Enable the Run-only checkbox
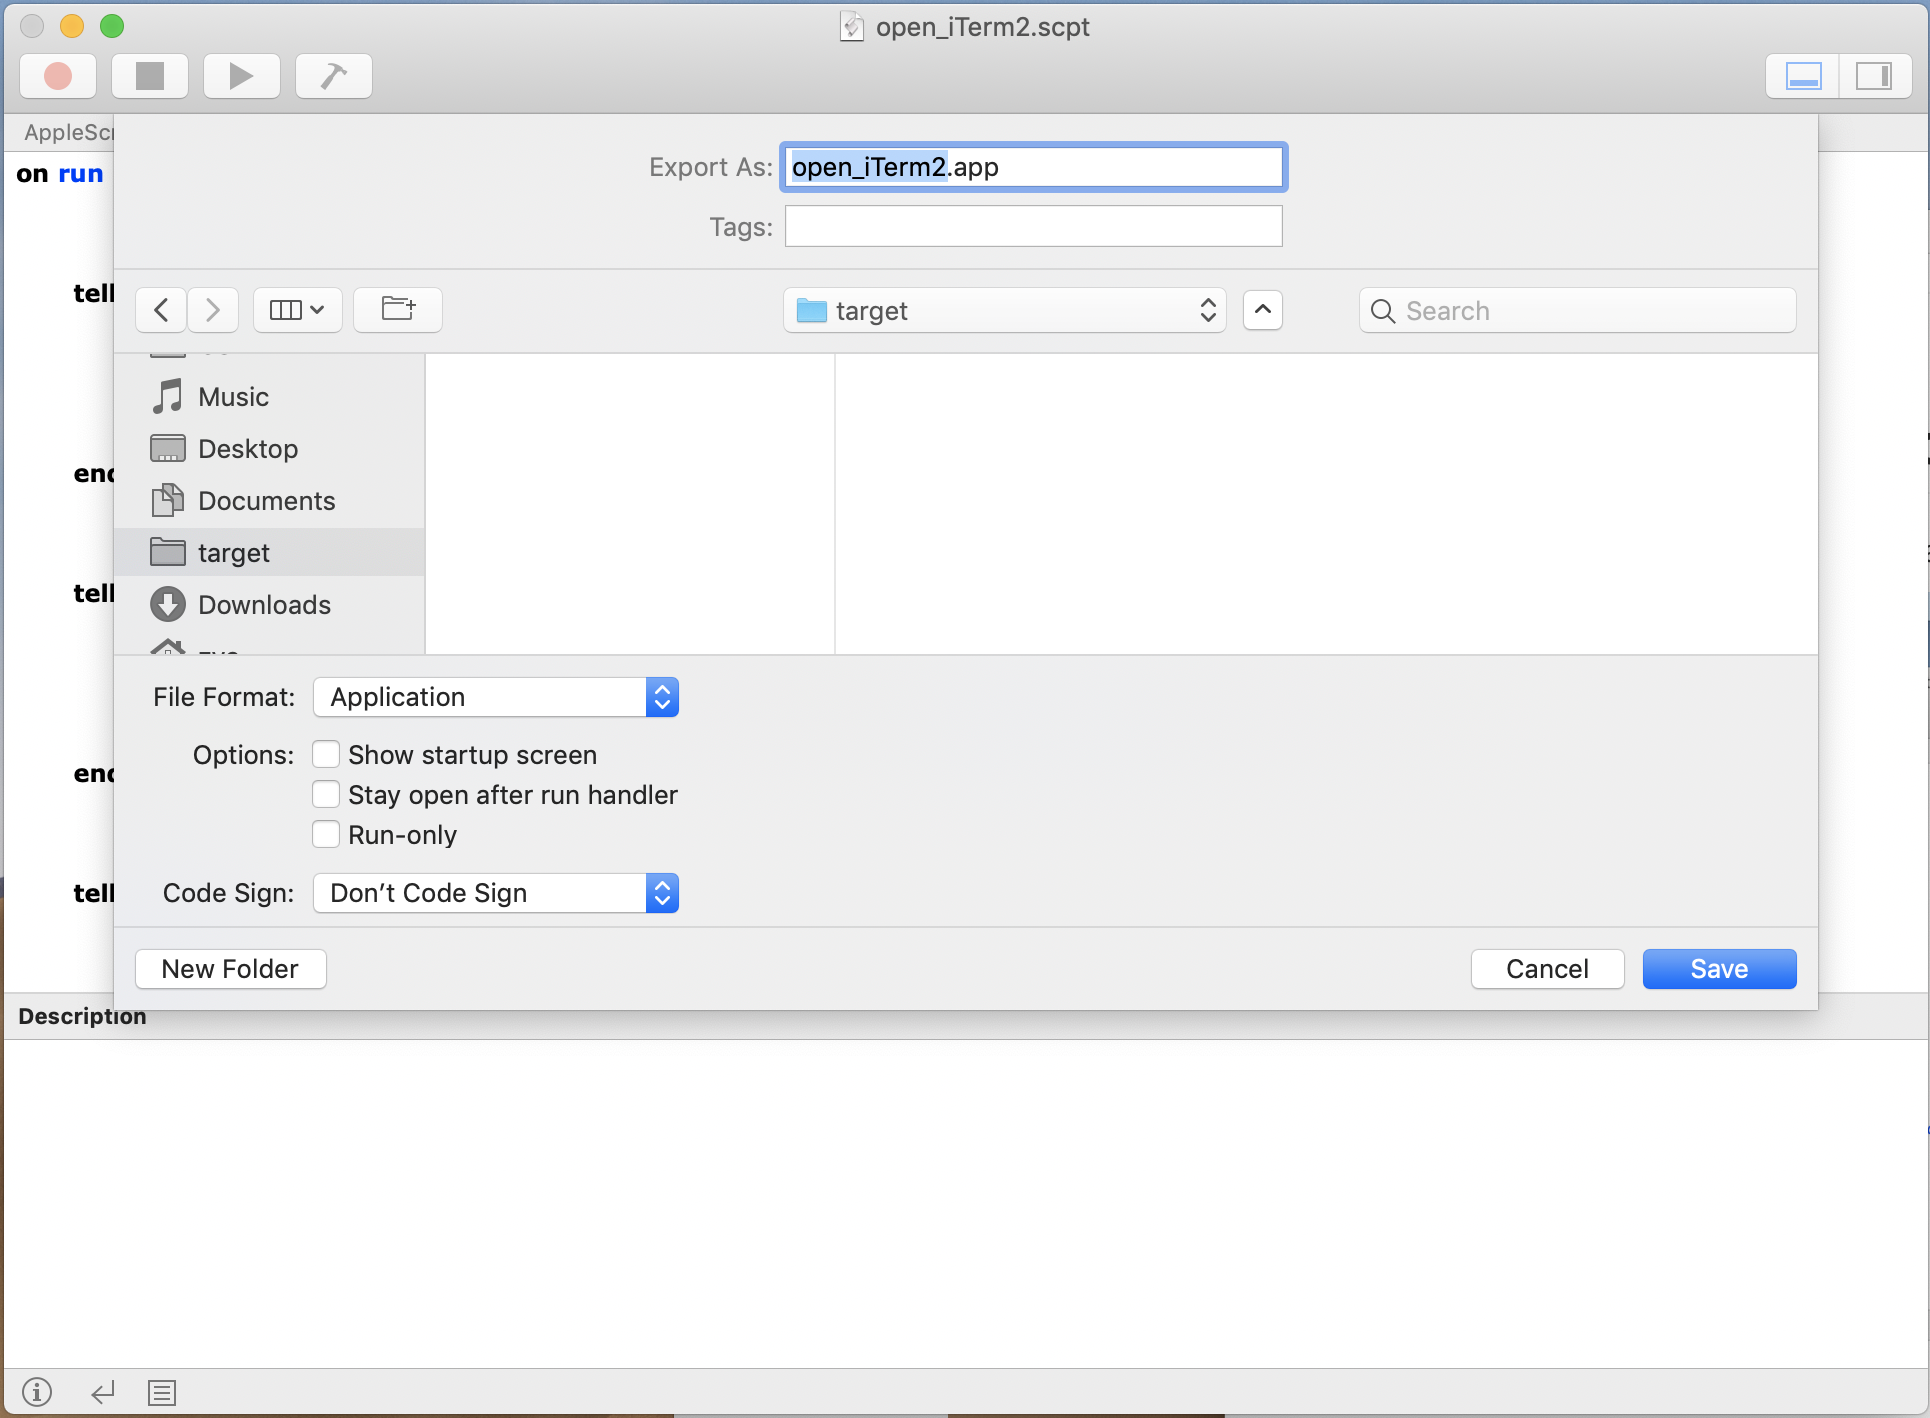Viewport: 1930px width, 1418px height. (x=326, y=834)
